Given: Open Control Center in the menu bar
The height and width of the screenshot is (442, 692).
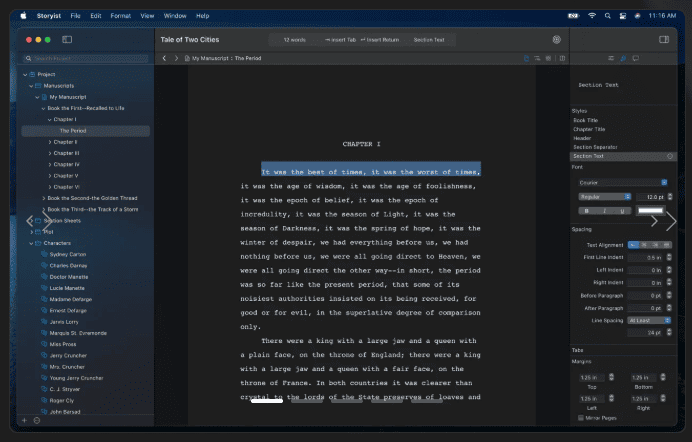Looking at the screenshot, I should 623,16.
